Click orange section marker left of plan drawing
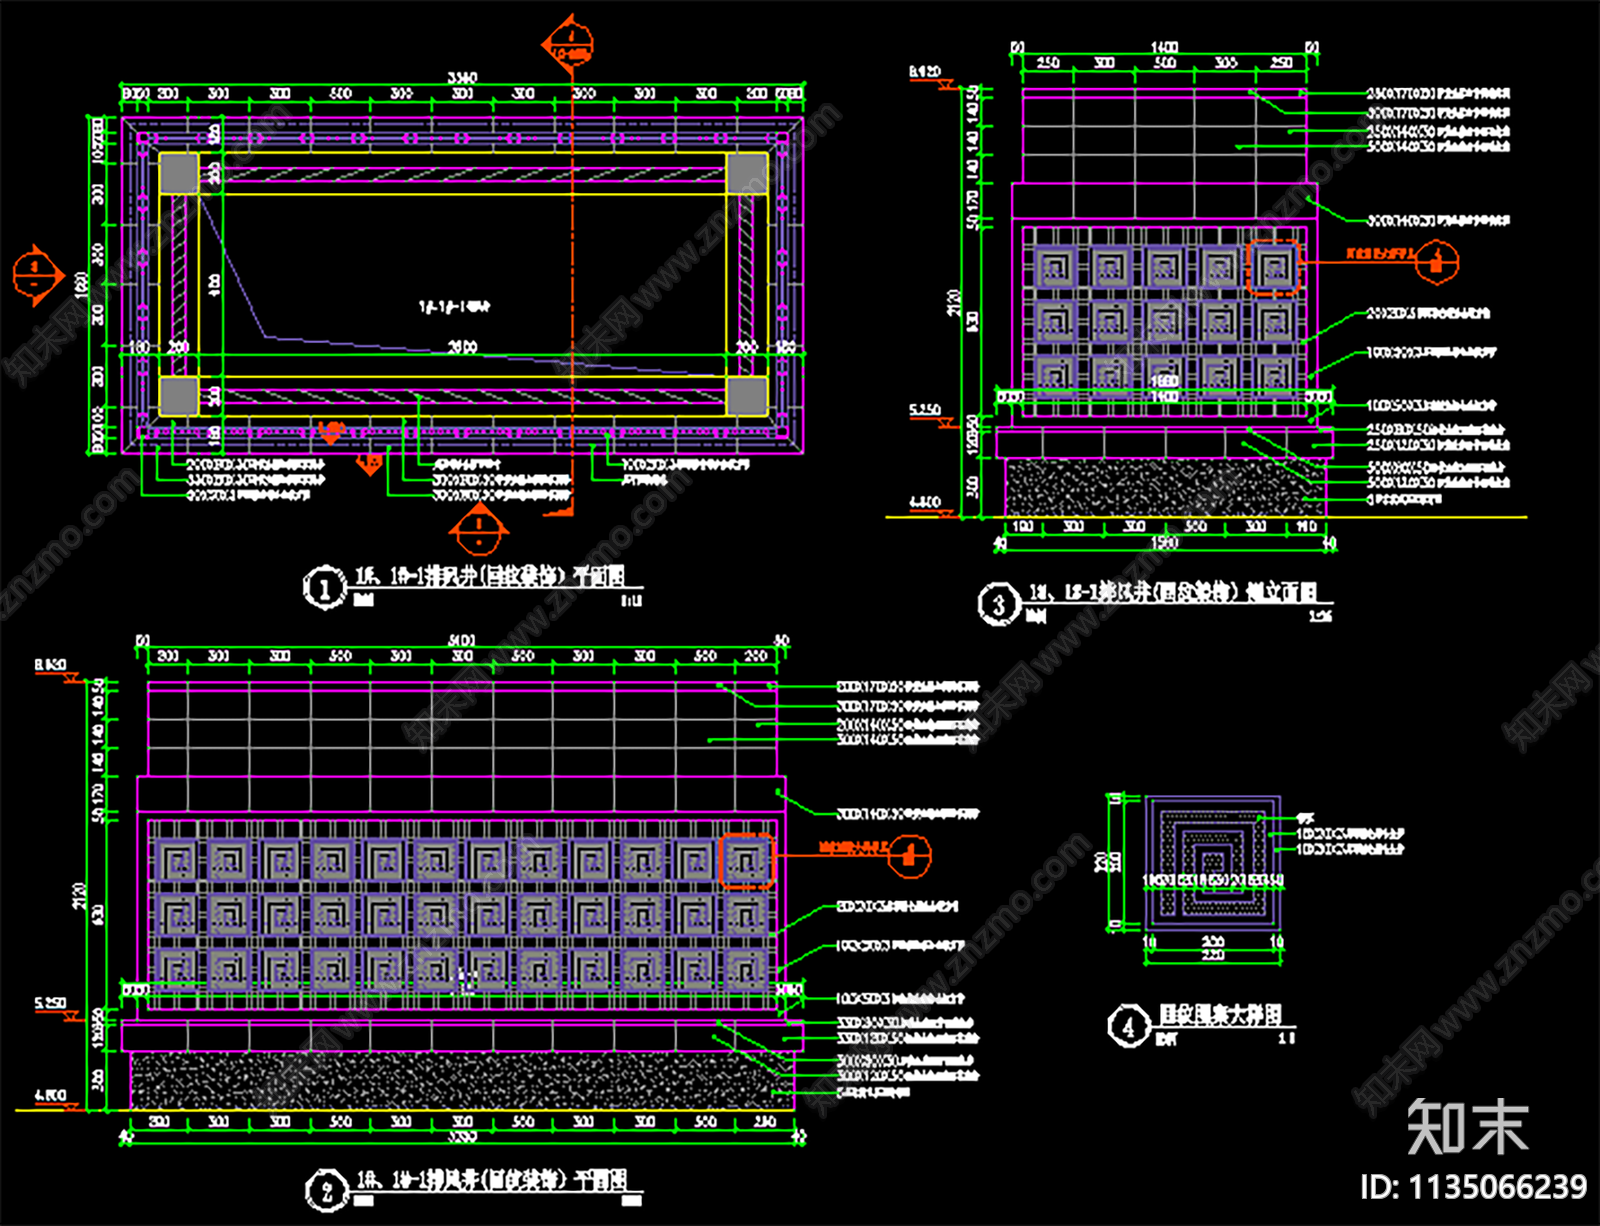The image size is (1600, 1226). click(x=37, y=275)
